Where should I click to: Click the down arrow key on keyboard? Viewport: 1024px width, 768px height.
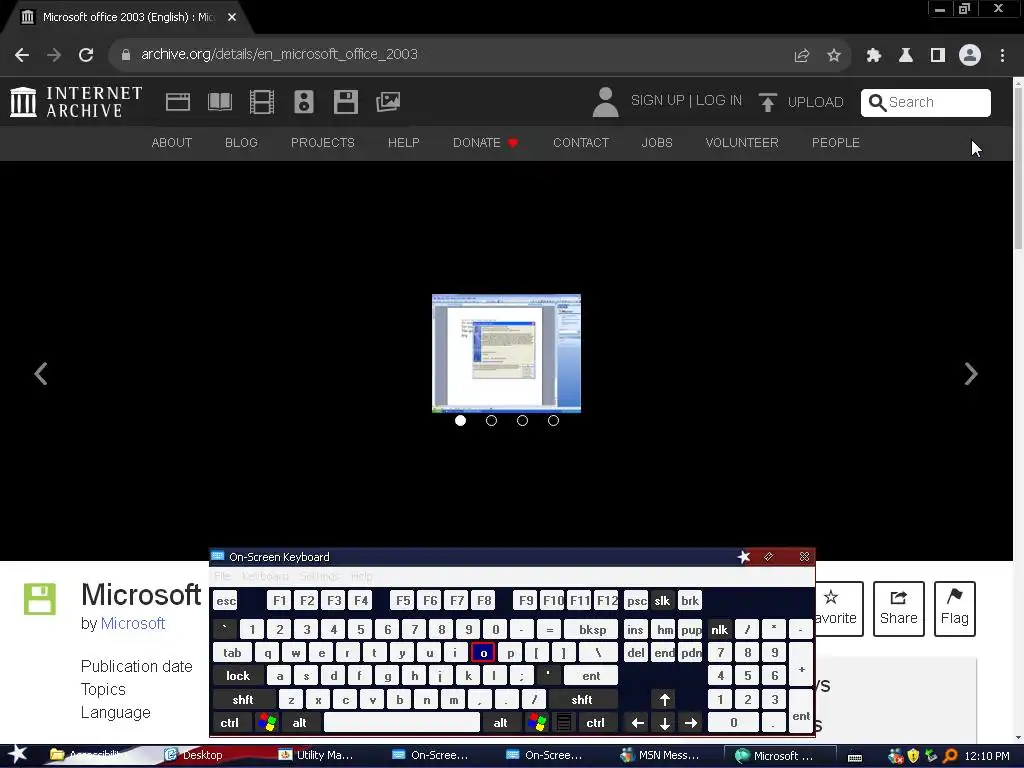point(664,722)
